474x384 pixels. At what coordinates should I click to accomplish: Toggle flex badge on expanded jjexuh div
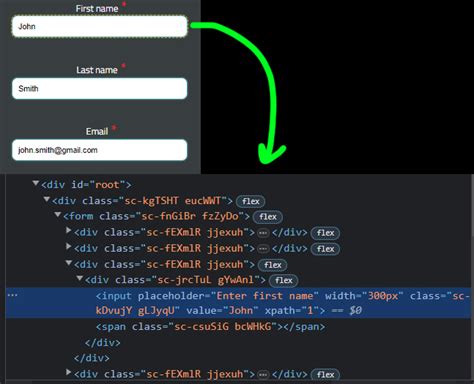tap(273, 265)
